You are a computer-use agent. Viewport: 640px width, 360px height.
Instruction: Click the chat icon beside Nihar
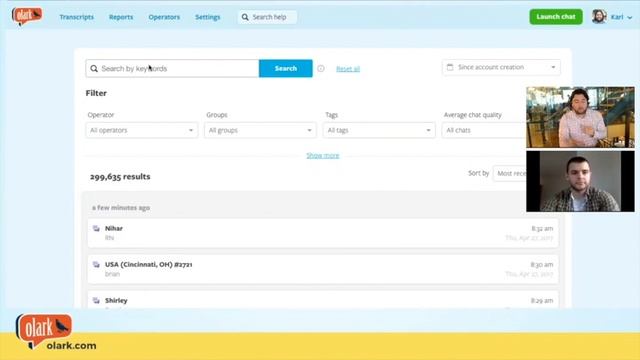tap(96, 229)
